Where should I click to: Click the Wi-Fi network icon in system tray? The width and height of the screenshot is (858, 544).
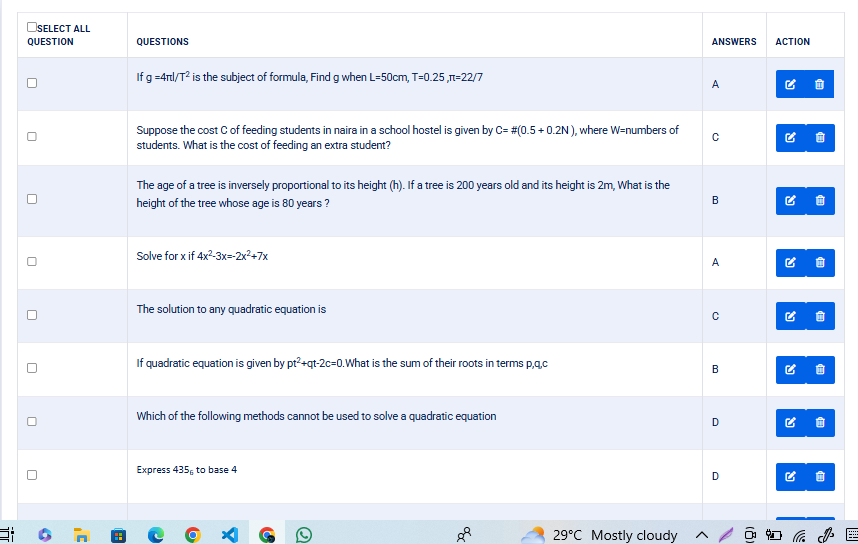tap(798, 535)
